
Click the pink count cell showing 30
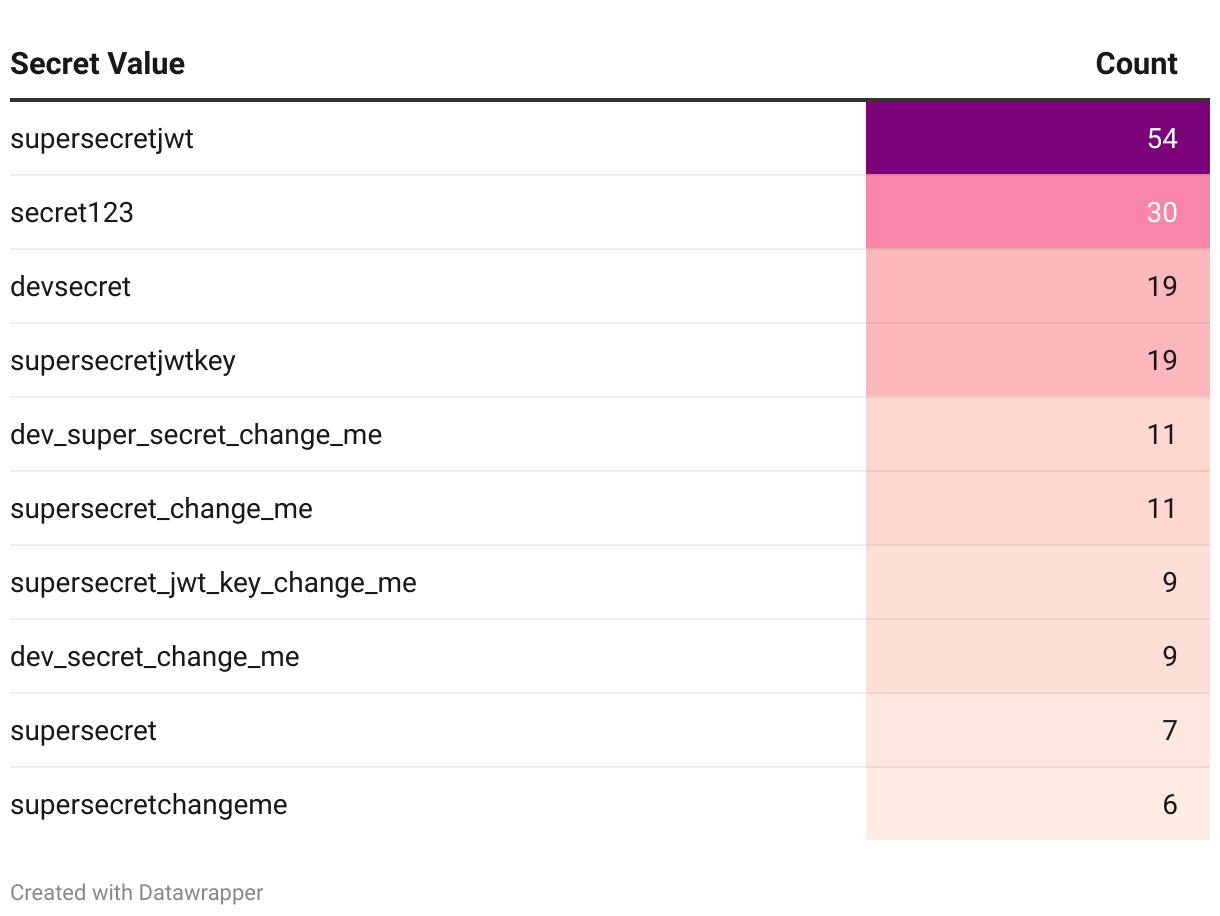pos(1037,213)
